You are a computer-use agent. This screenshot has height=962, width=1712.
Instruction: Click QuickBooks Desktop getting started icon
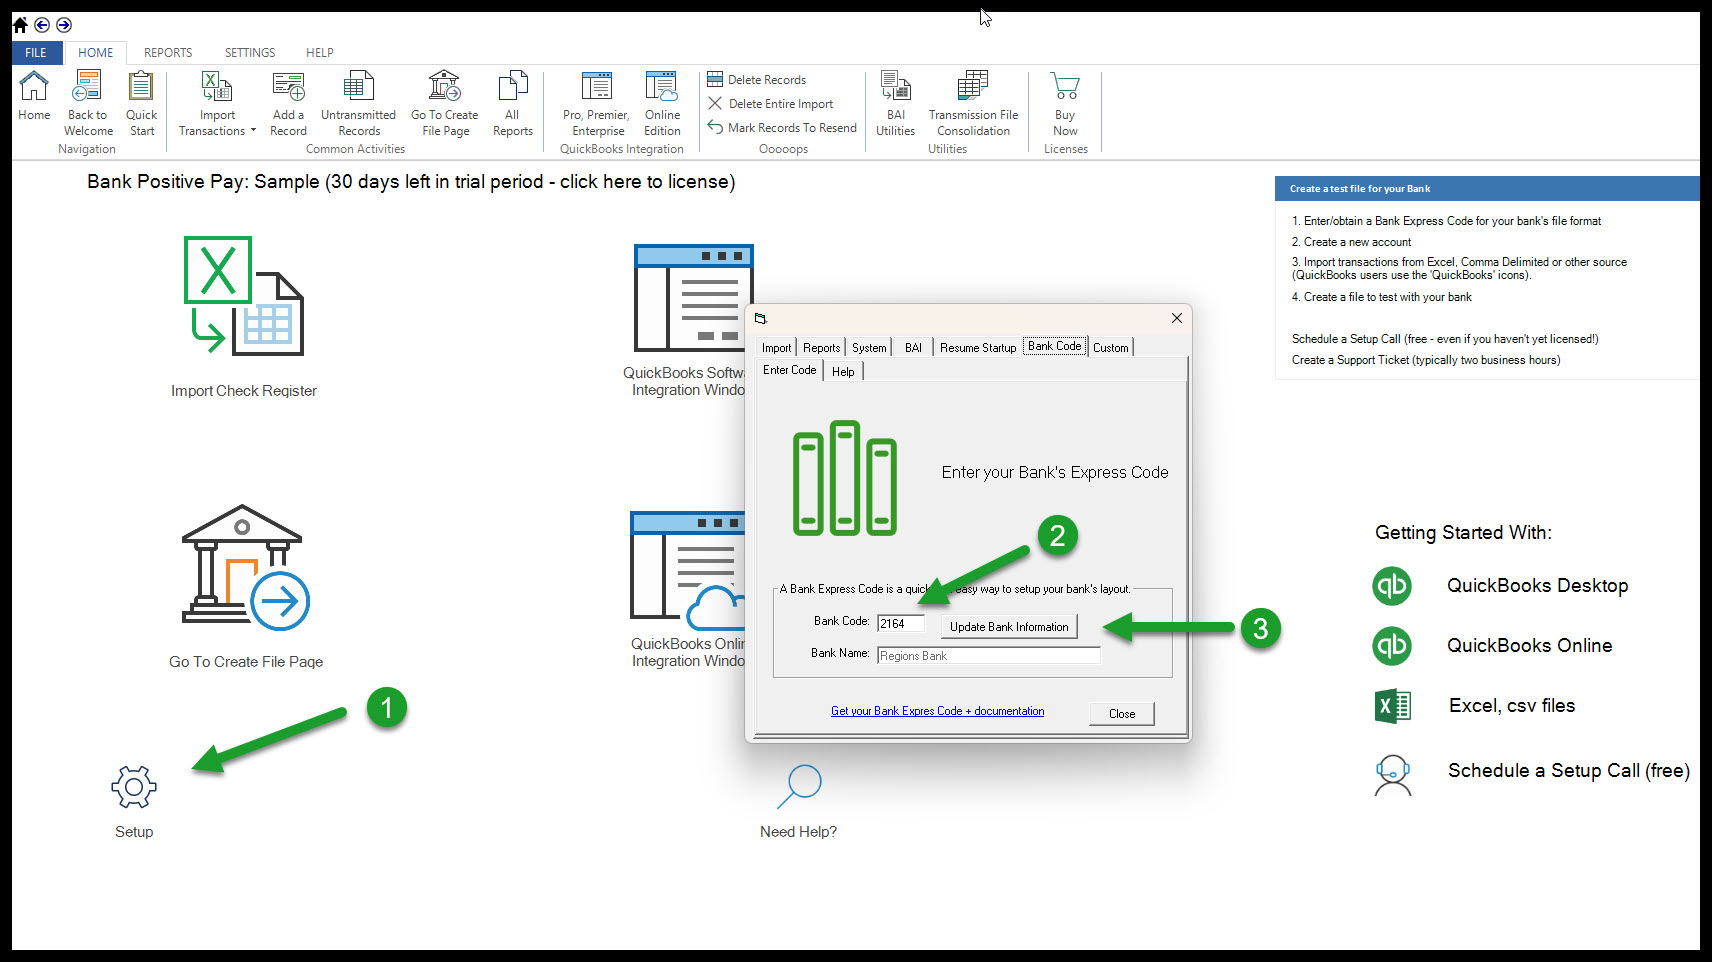coord(1392,586)
